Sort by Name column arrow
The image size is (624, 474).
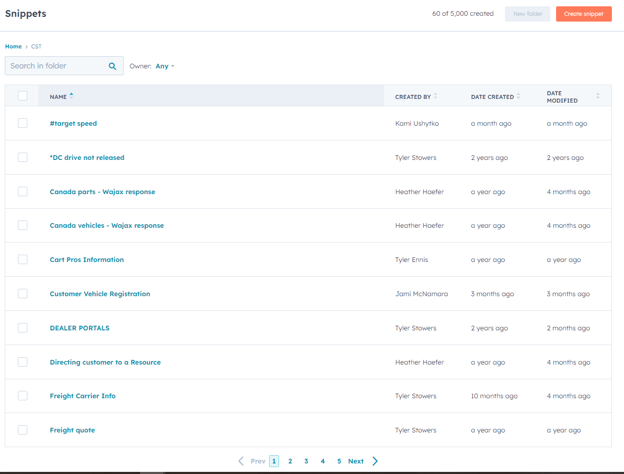coord(72,96)
